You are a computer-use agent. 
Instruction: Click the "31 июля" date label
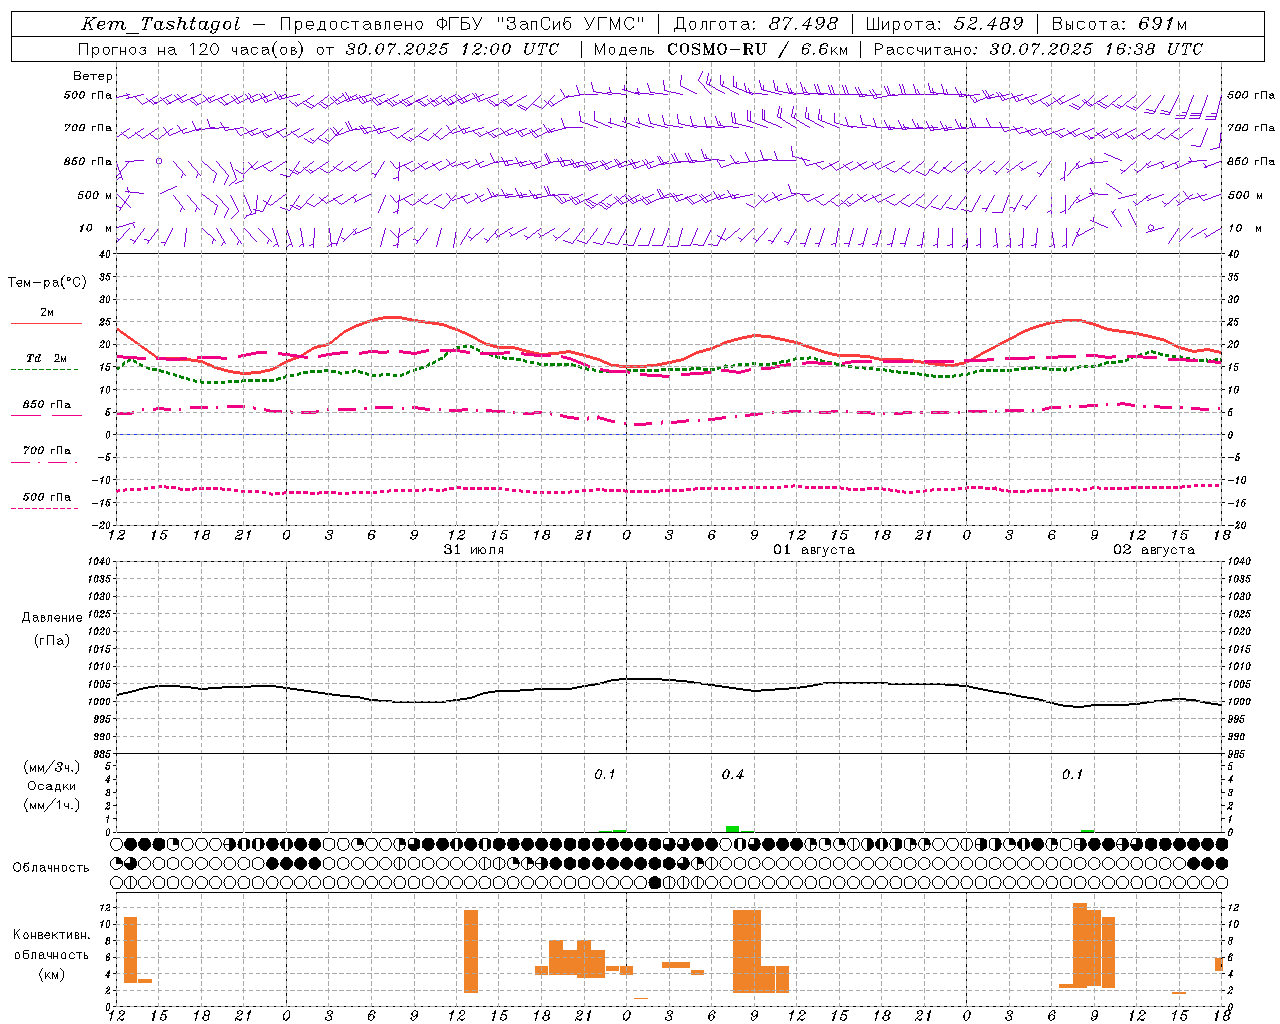[474, 550]
